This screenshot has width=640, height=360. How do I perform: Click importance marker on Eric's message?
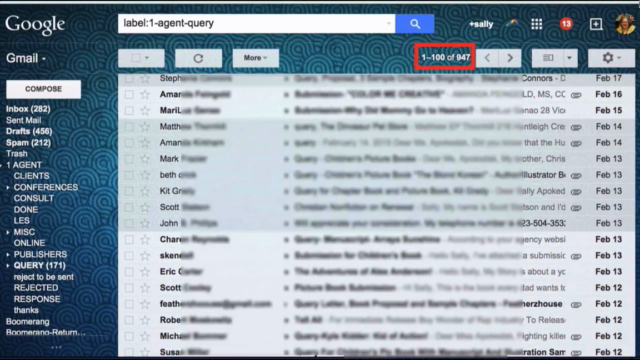(x=286, y=272)
